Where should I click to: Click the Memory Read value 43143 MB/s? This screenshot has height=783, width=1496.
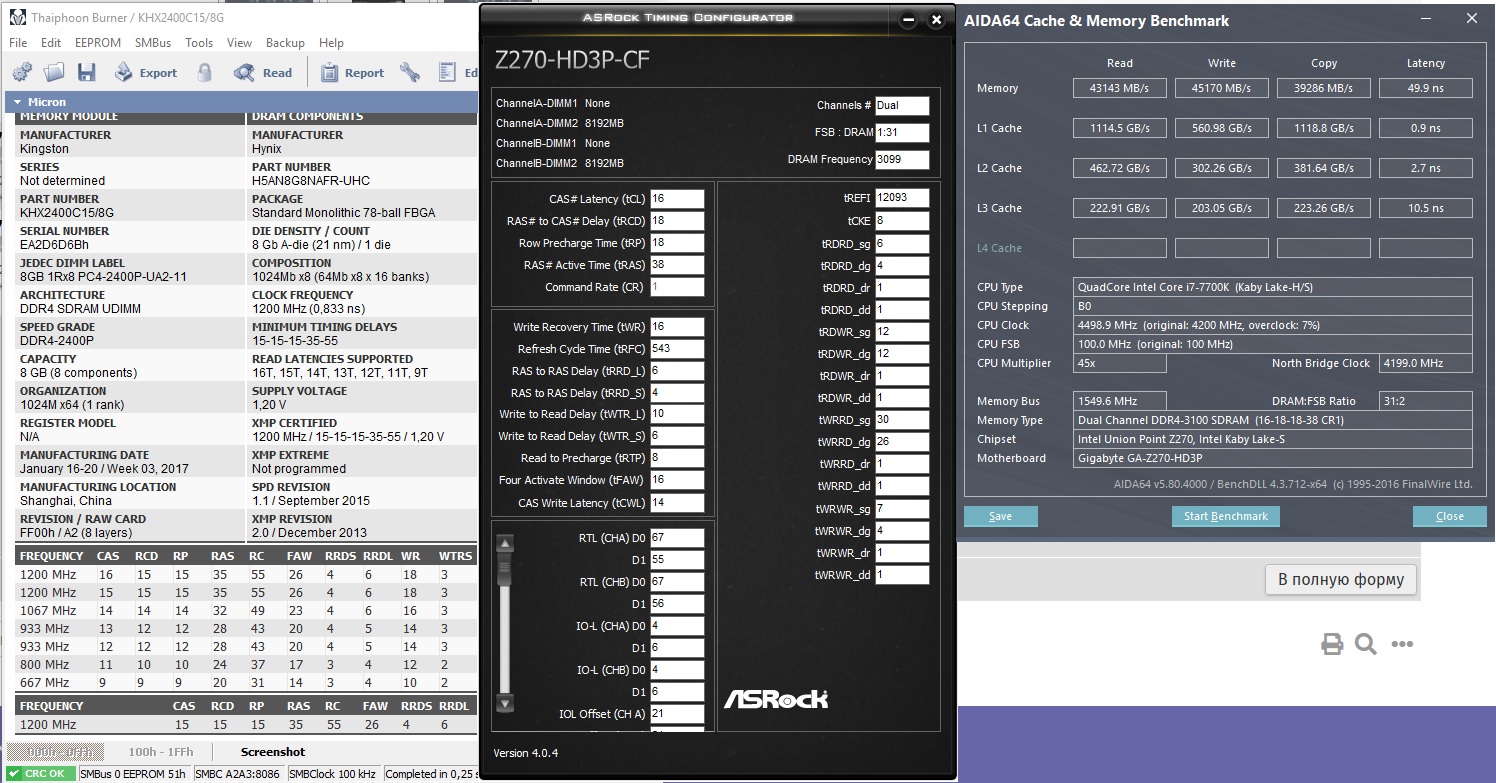click(x=1120, y=88)
